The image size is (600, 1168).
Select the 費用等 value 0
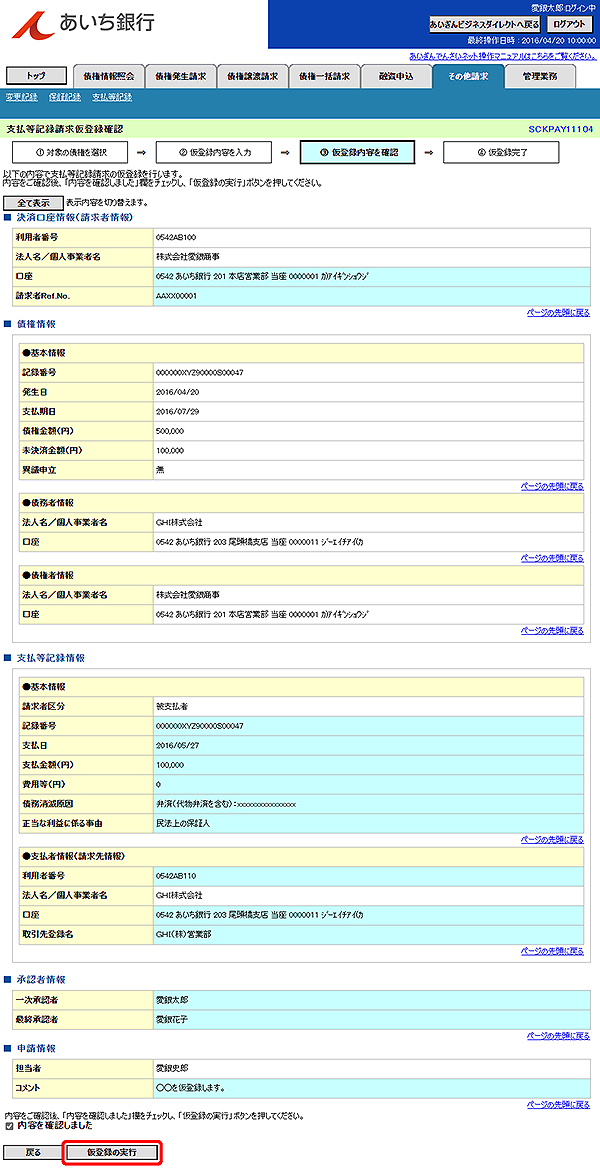click(x=158, y=784)
